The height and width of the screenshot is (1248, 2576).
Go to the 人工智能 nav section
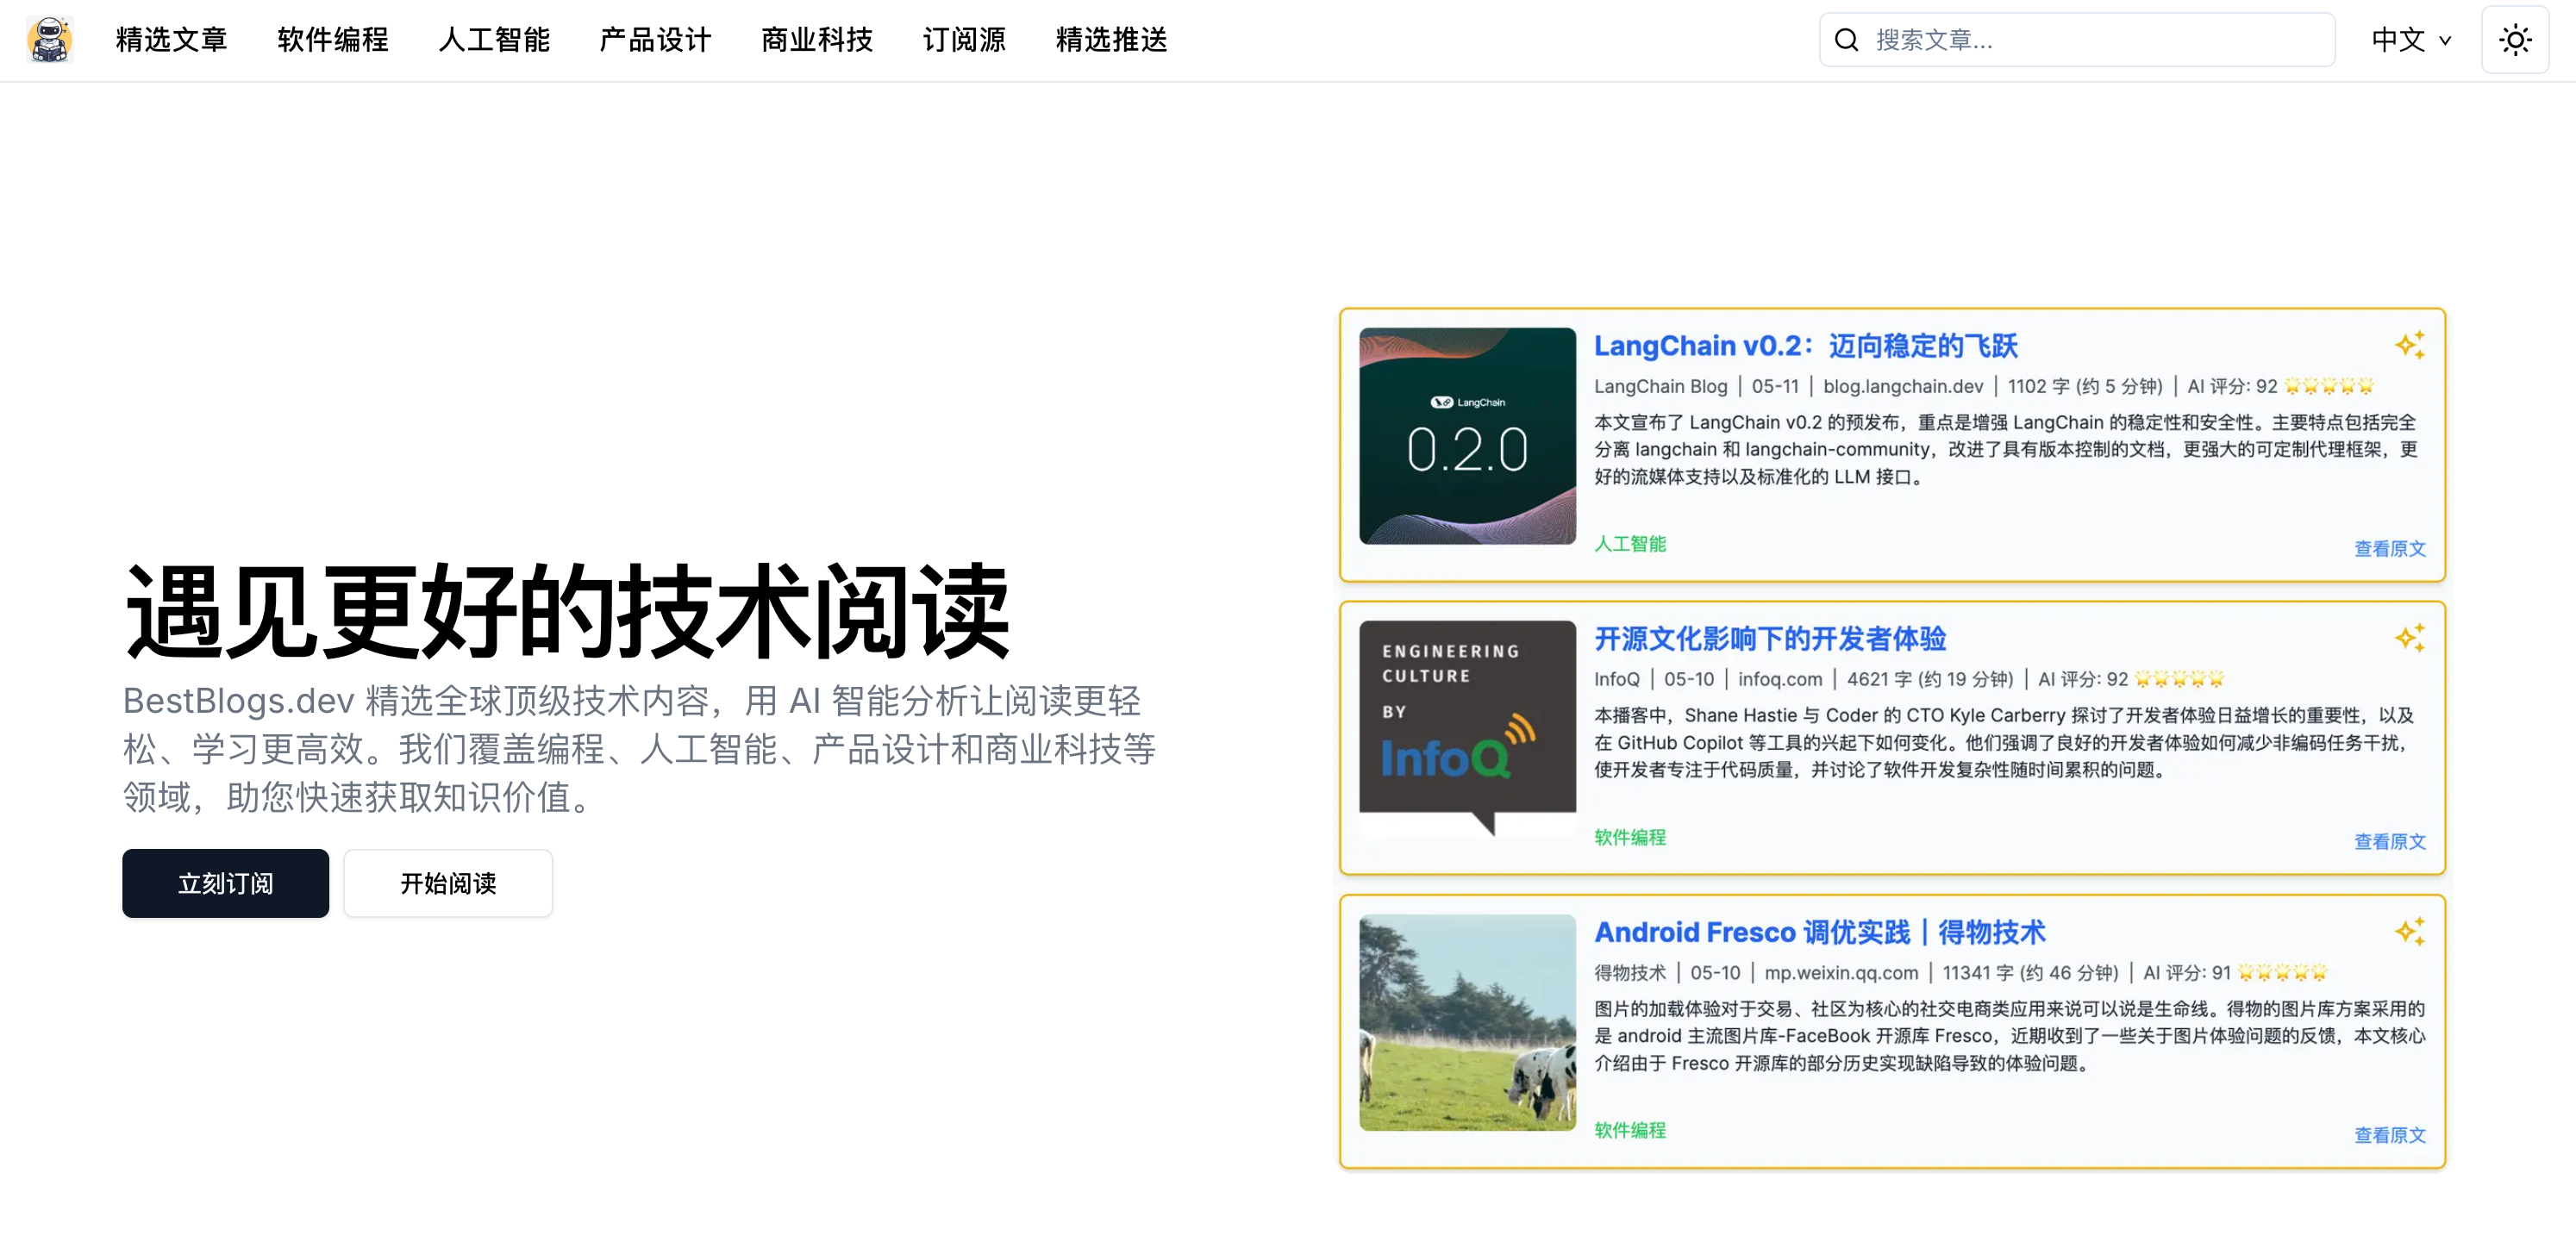click(x=494, y=40)
